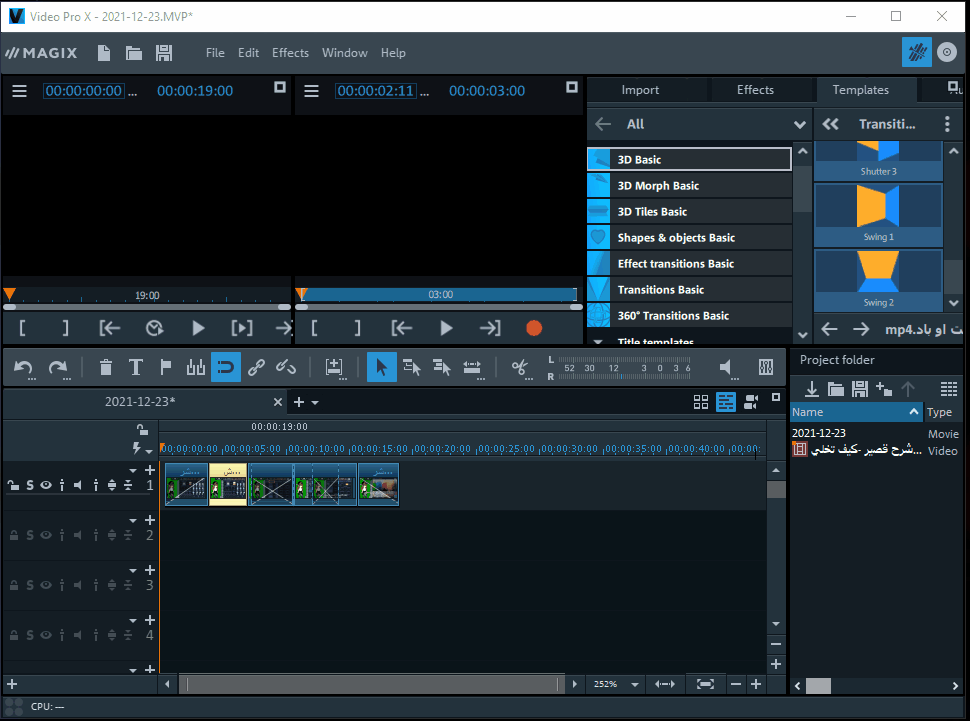This screenshot has width=970, height=721.
Task: Select the 3D Morph Basic template category
Action: point(689,186)
